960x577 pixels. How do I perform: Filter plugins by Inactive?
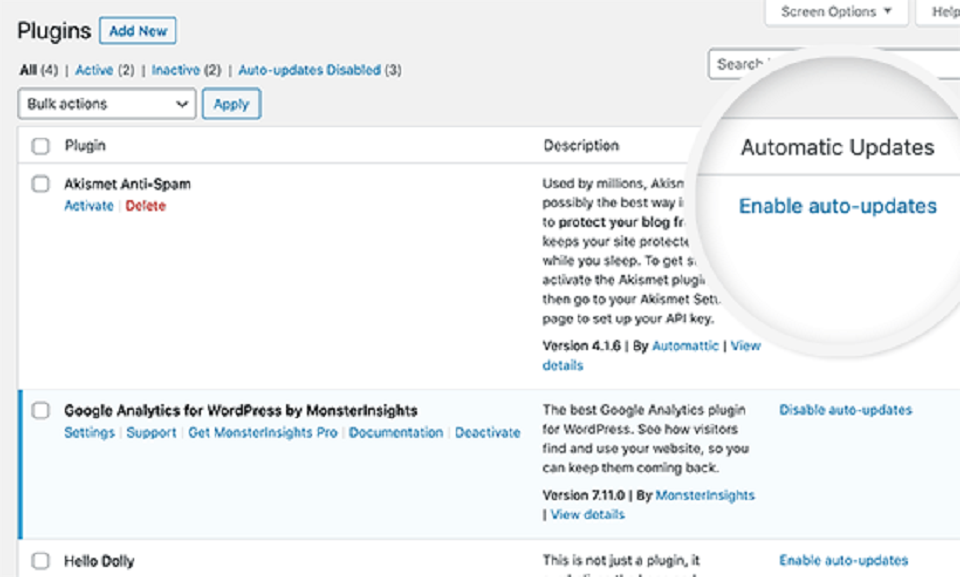click(176, 70)
